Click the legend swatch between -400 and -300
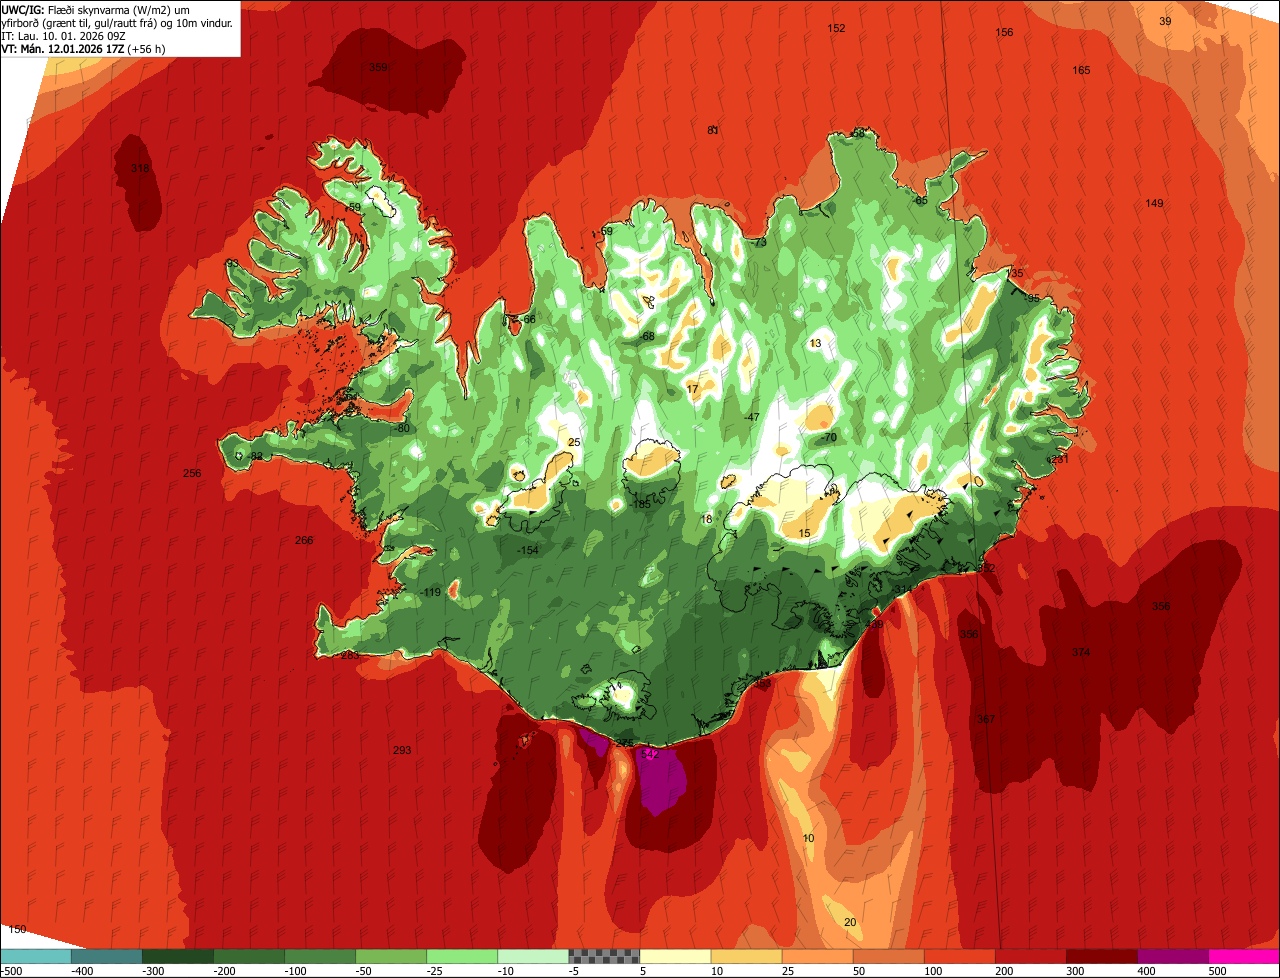Viewport: 1280px width, 978px height. point(106,956)
